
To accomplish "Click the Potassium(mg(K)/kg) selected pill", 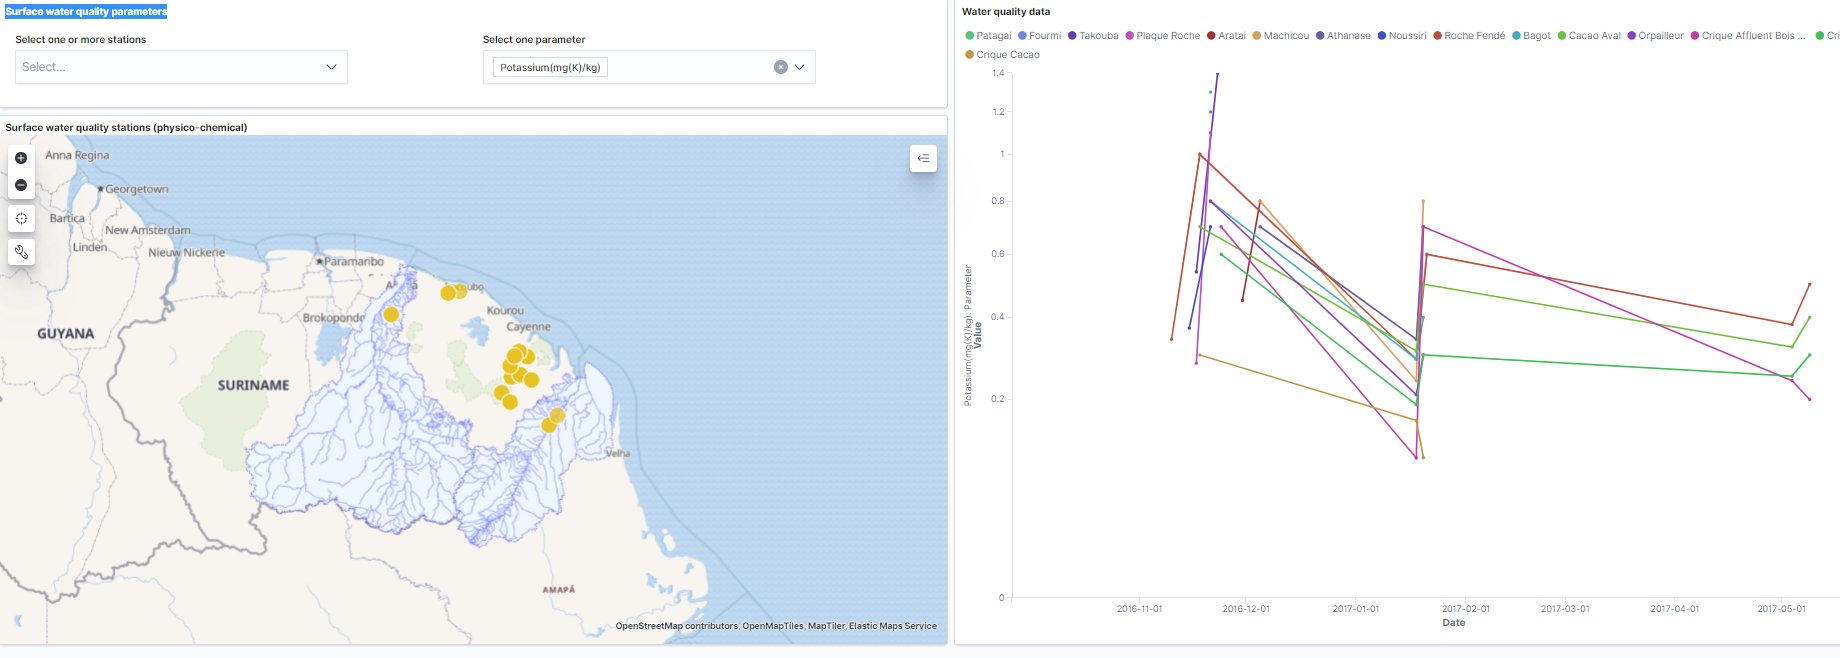I will coord(550,67).
